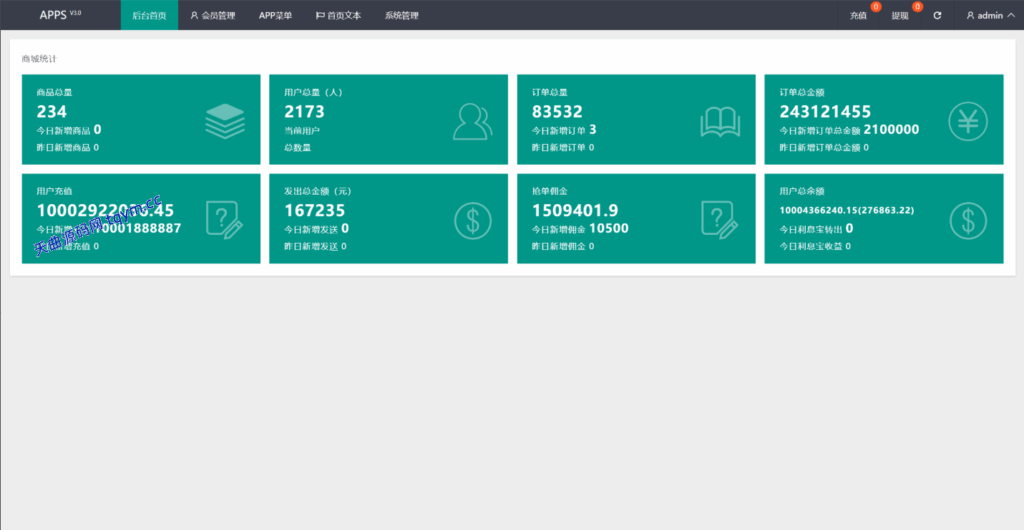1024x530 pixels.
Task: Click the 抢单佣金 value 1509401.9
Action: point(575,210)
